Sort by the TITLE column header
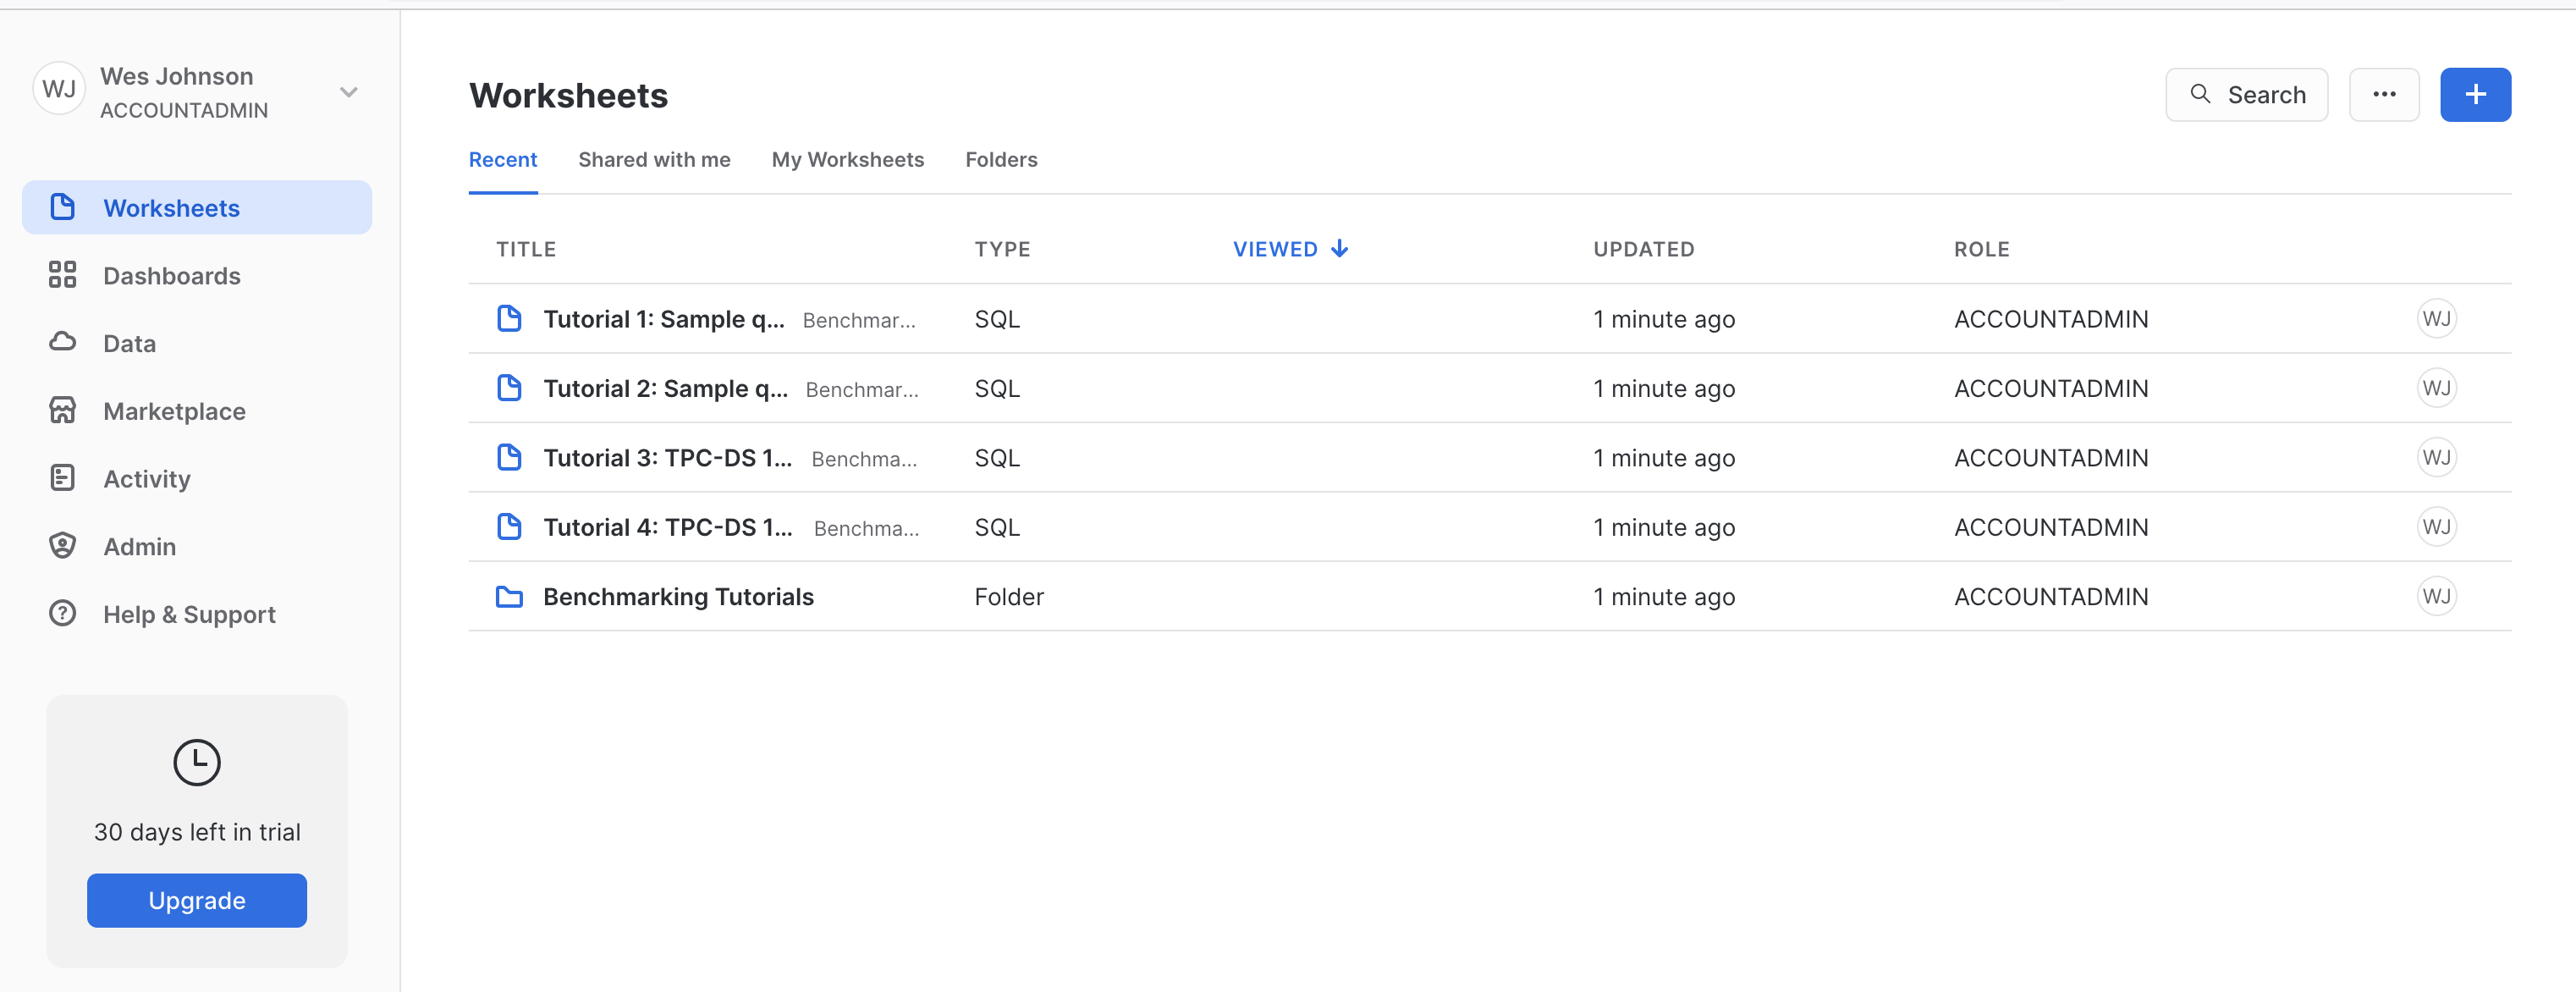This screenshot has width=2576, height=992. [526, 248]
